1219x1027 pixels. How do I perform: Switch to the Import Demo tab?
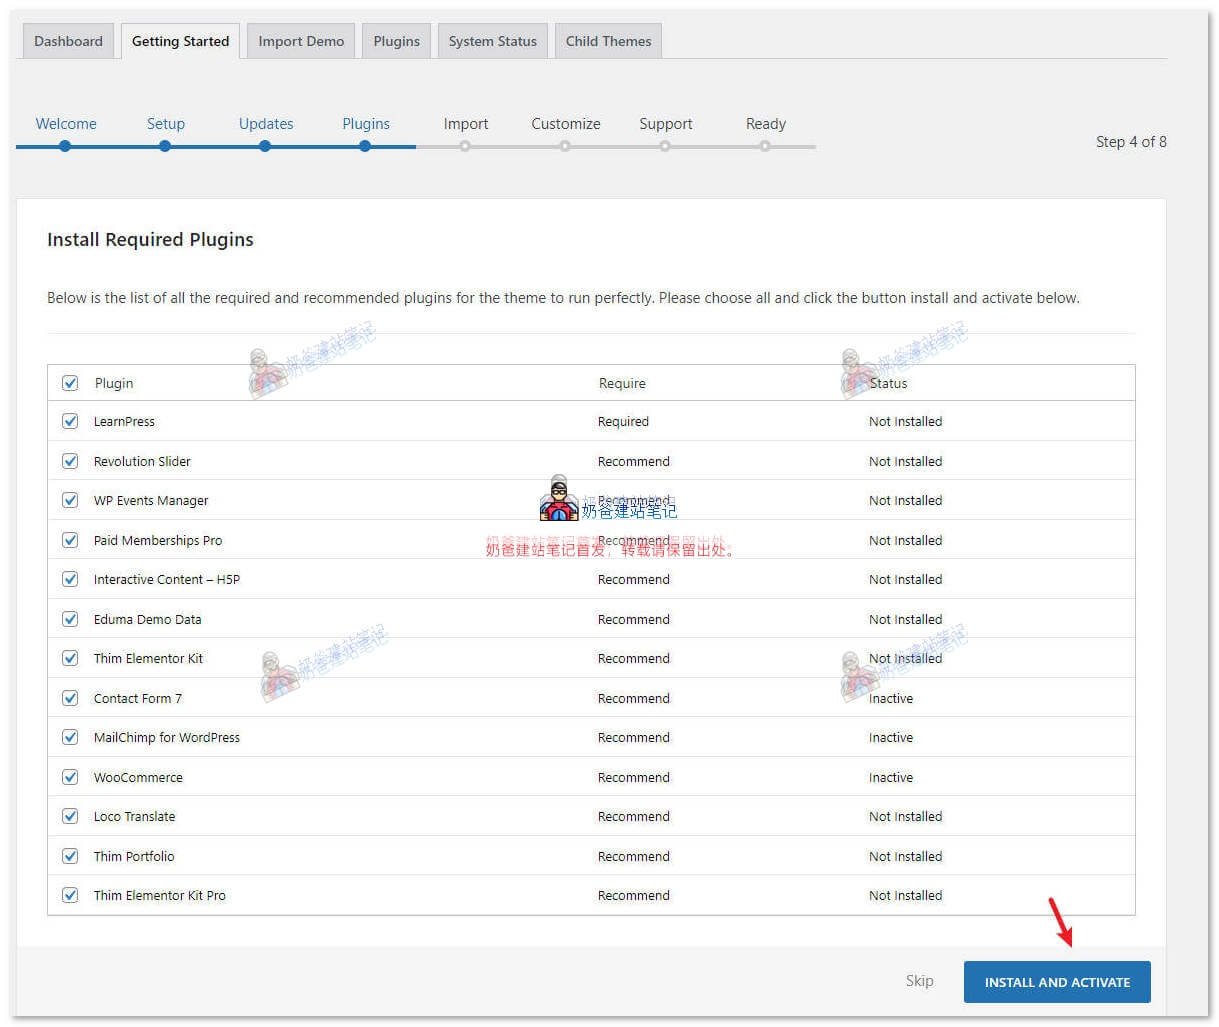tap(301, 41)
